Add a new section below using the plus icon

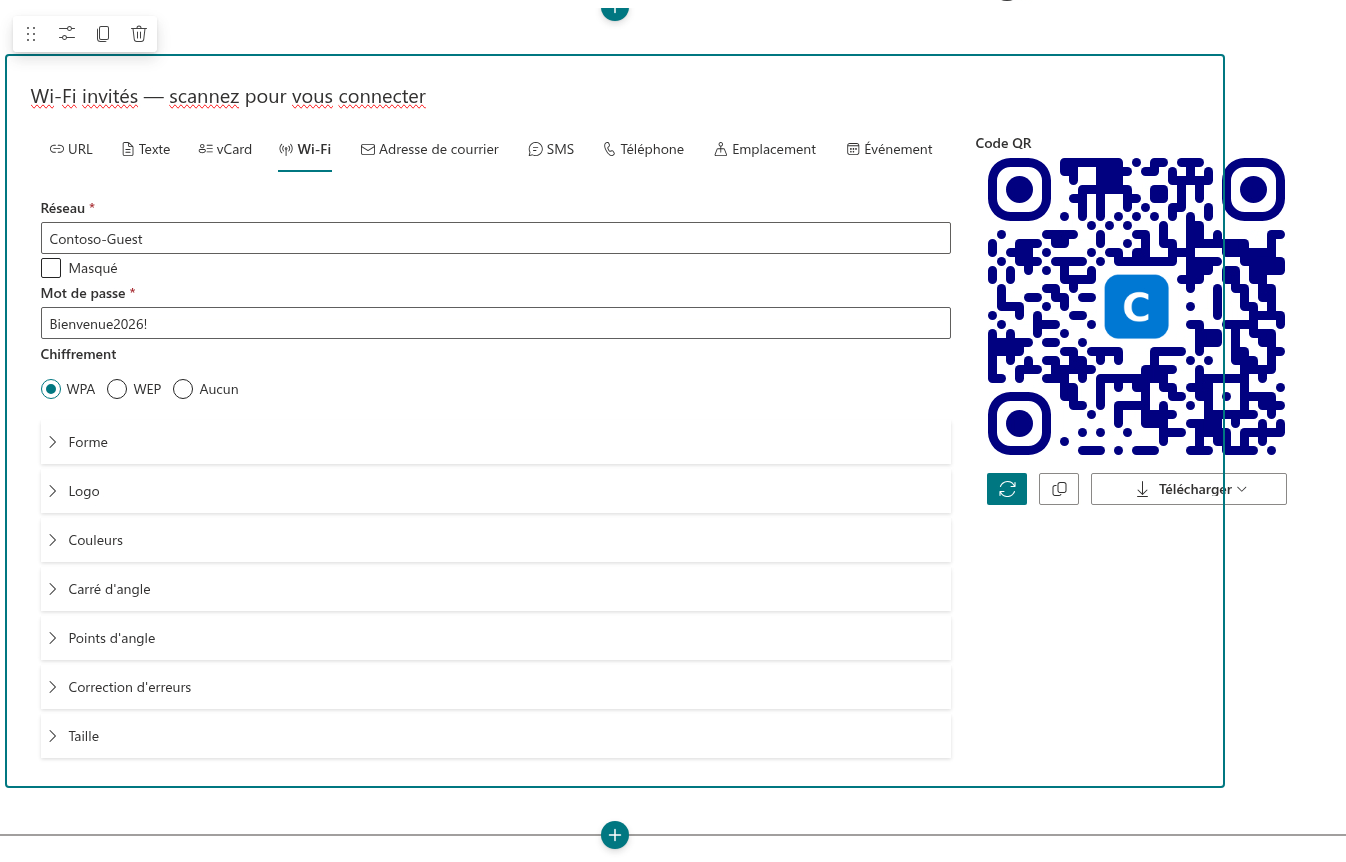[x=615, y=835]
